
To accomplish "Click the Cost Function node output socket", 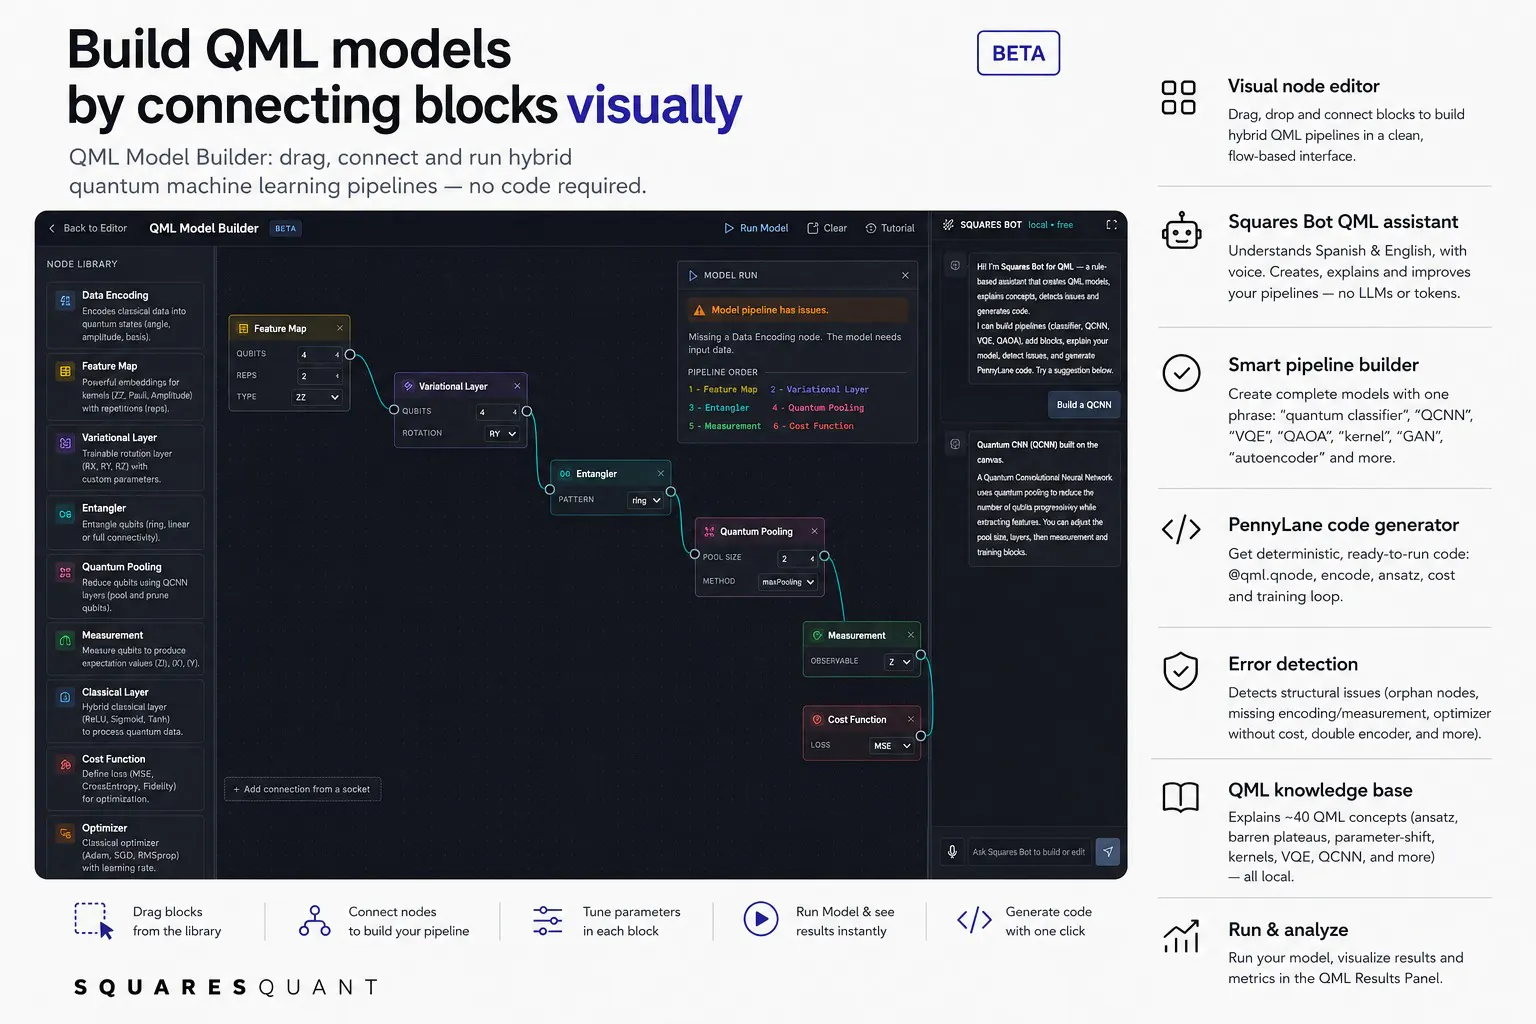I will tap(921, 736).
